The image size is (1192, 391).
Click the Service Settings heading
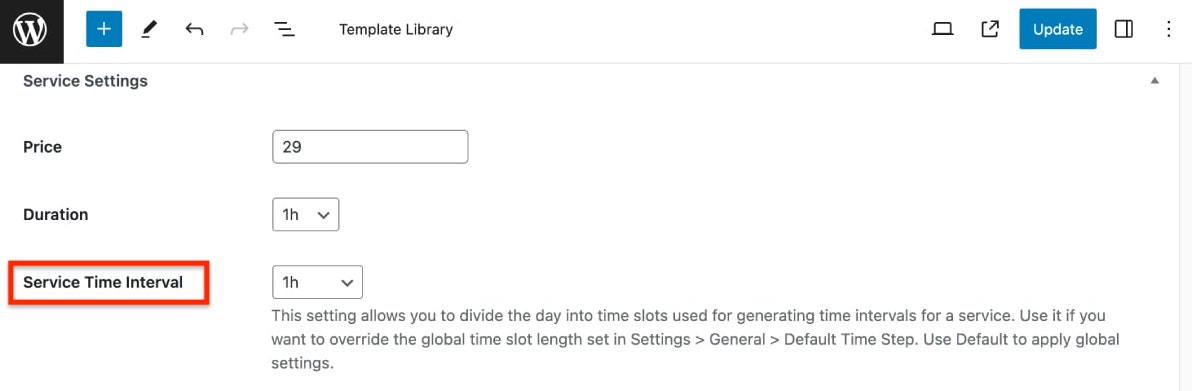click(85, 81)
